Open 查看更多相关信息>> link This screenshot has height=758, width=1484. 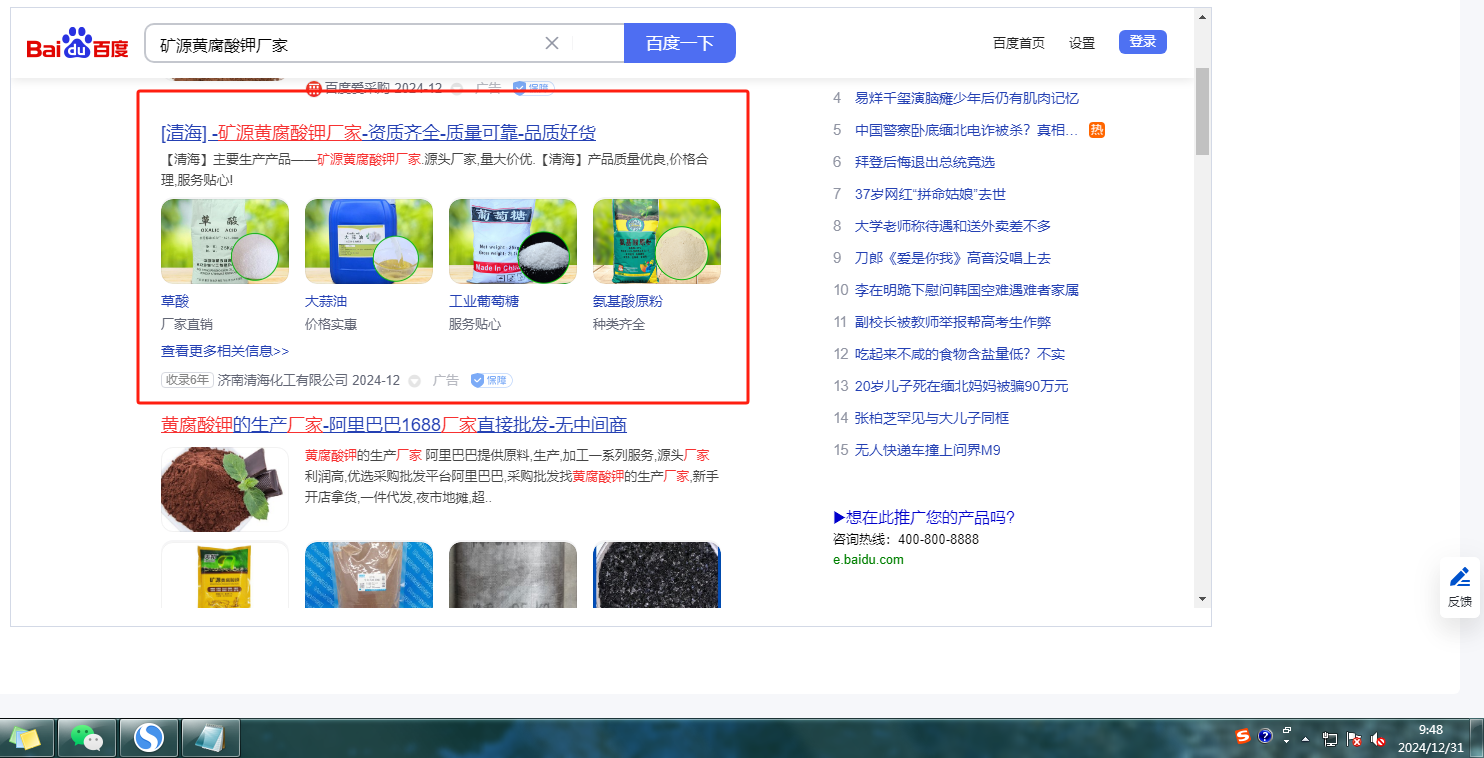click(x=225, y=351)
